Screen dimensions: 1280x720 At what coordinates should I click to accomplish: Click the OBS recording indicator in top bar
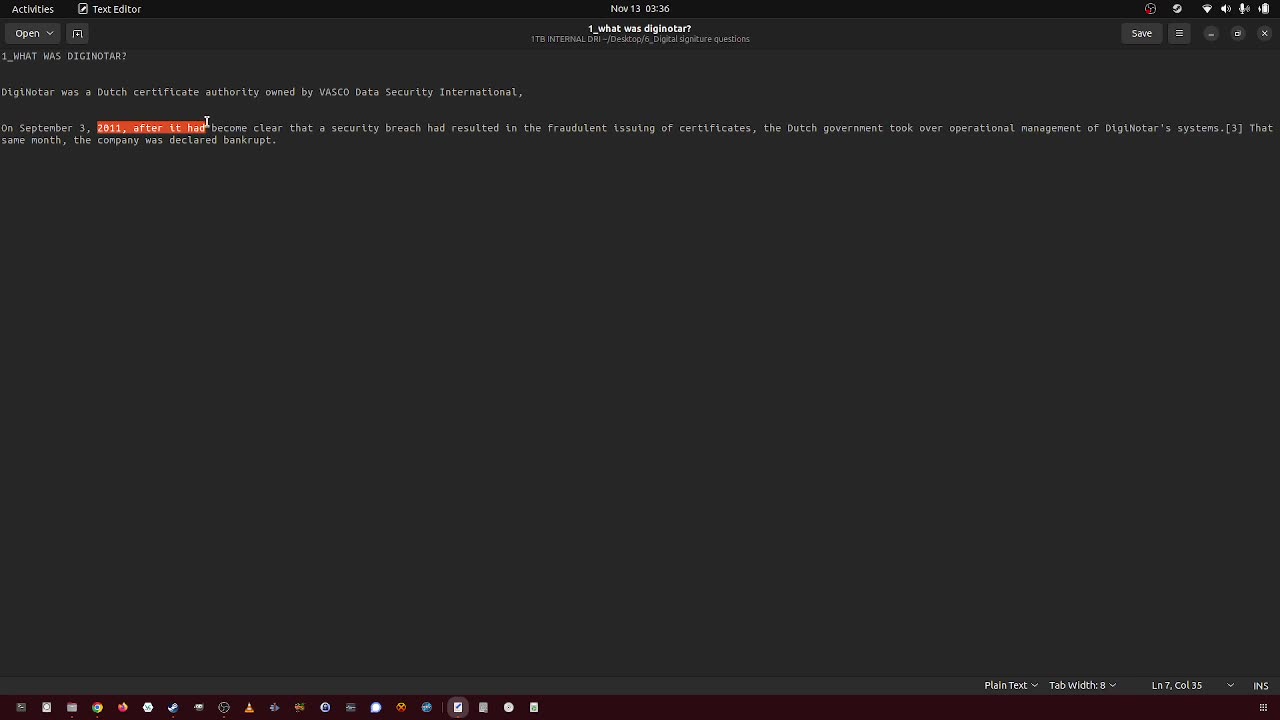[1150, 9]
